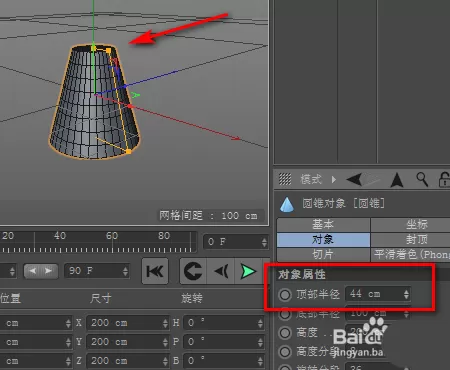Click the go to start playback button
The height and width of the screenshot is (370, 450).
155,271
